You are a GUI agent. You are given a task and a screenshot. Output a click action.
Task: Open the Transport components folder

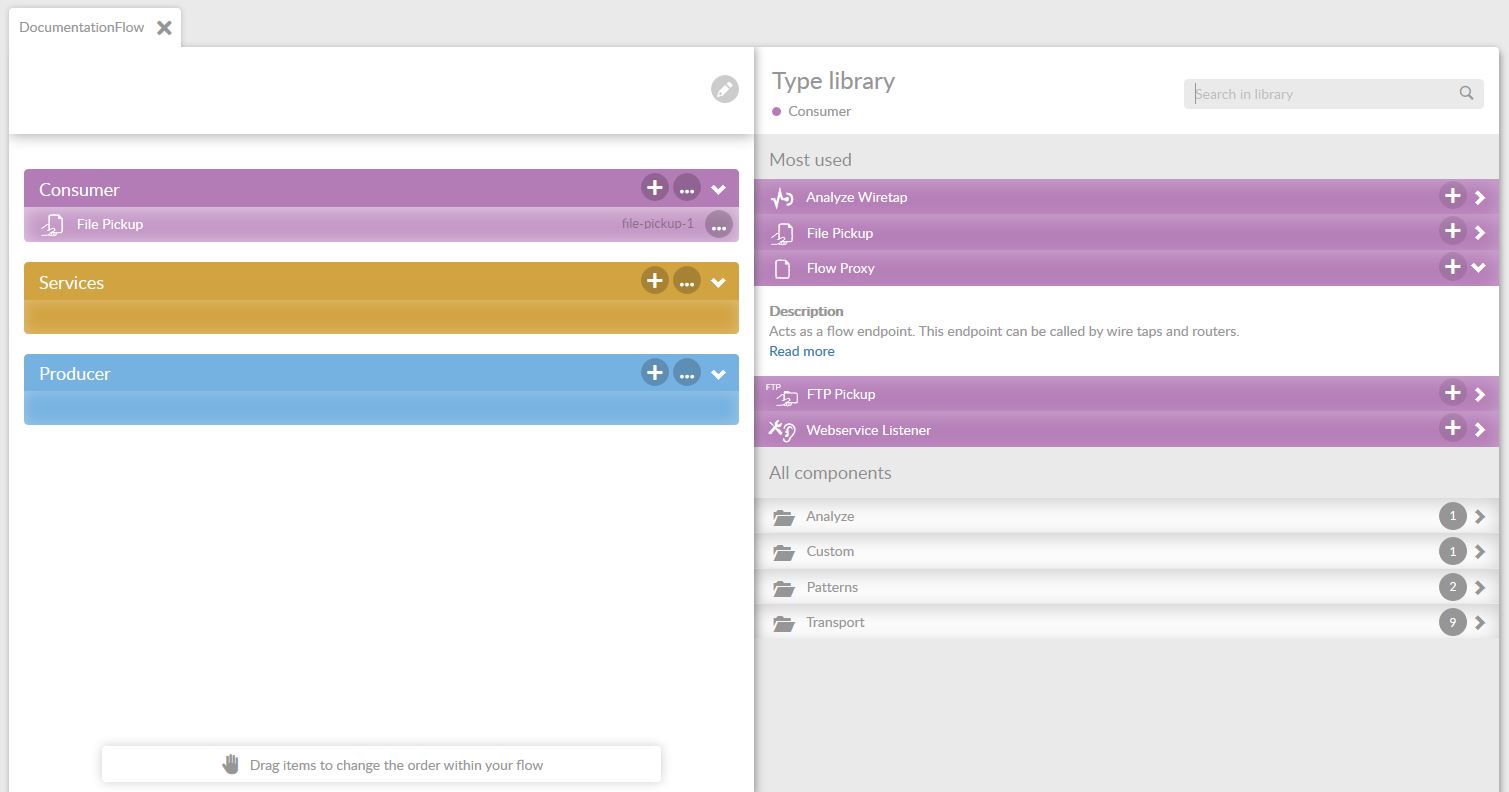pyautogui.click(x=835, y=622)
